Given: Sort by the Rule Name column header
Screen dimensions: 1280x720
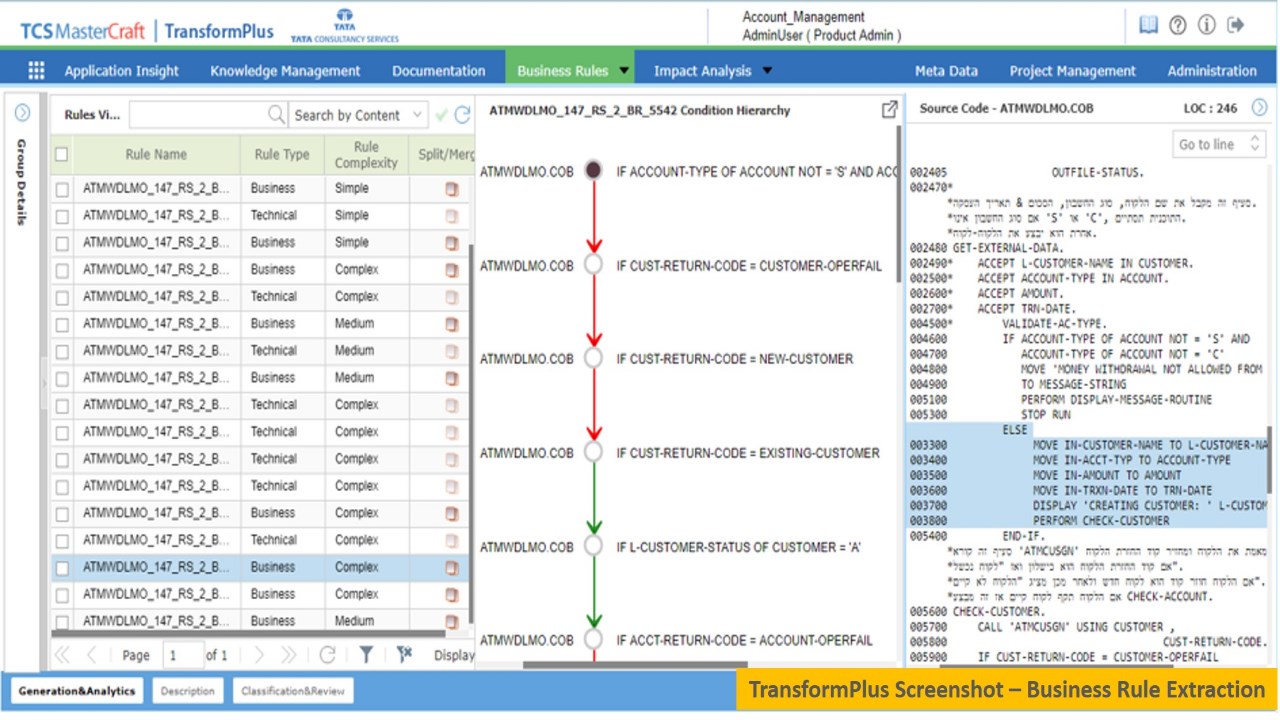Looking at the screenshot, I should pos(156,154).
